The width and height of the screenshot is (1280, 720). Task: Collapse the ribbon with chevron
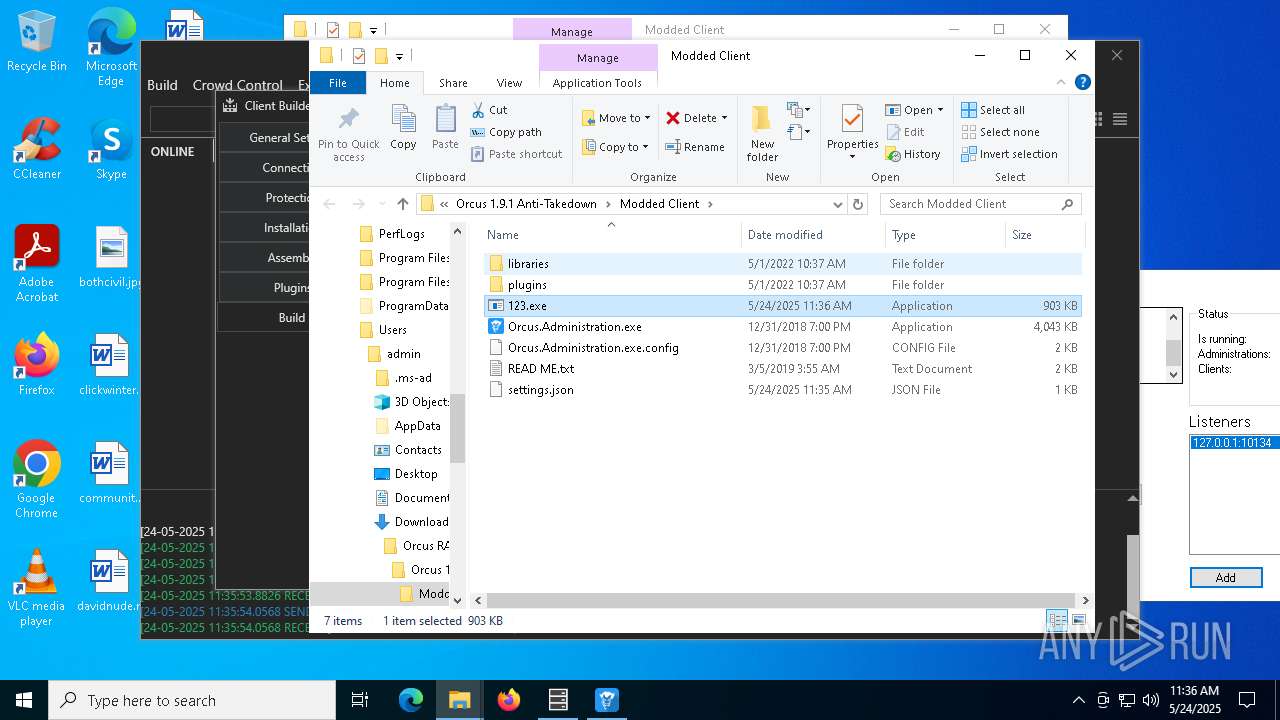click(1062, 83)
